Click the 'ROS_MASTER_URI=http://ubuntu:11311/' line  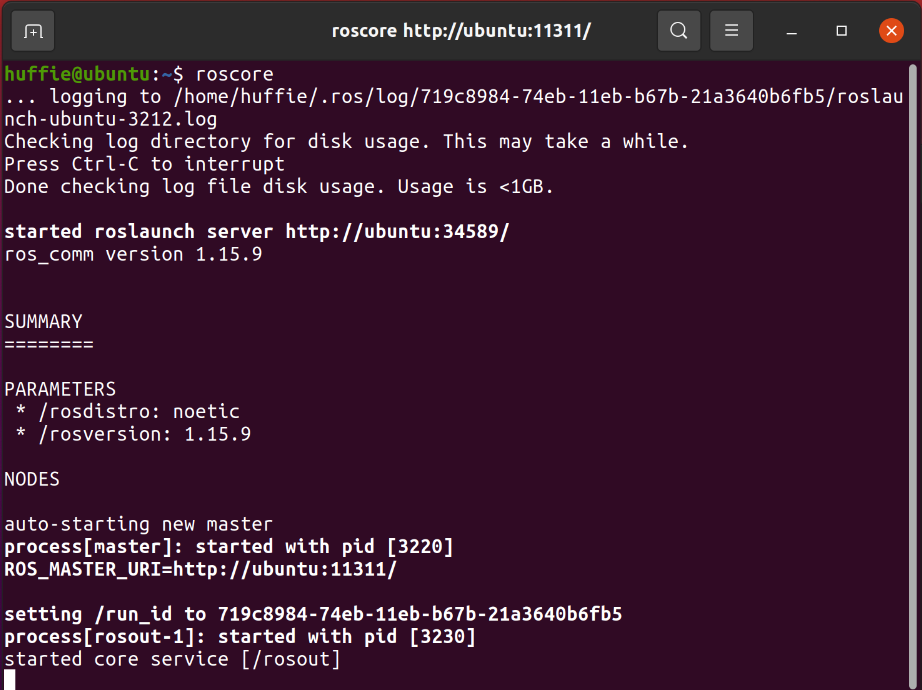coord(201,569)
